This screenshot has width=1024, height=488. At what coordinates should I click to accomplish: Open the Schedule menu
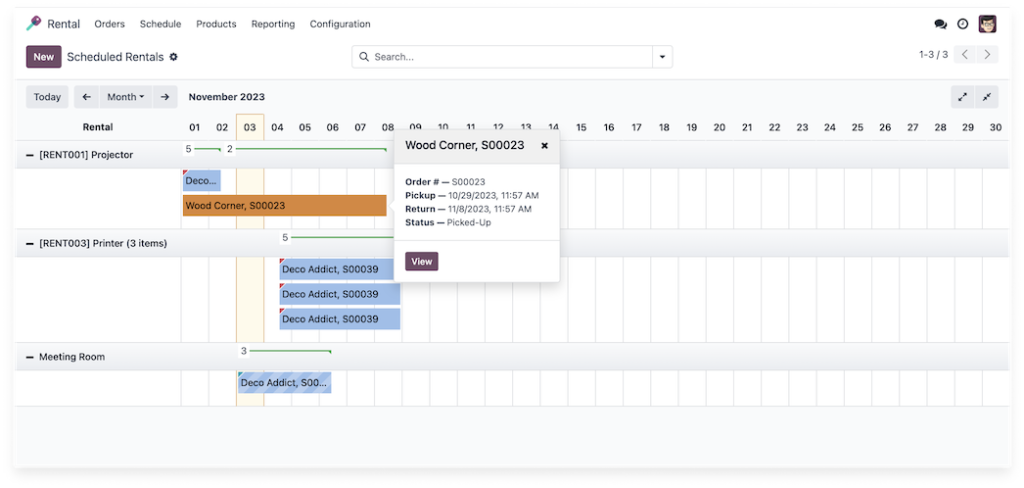[160, 24]
